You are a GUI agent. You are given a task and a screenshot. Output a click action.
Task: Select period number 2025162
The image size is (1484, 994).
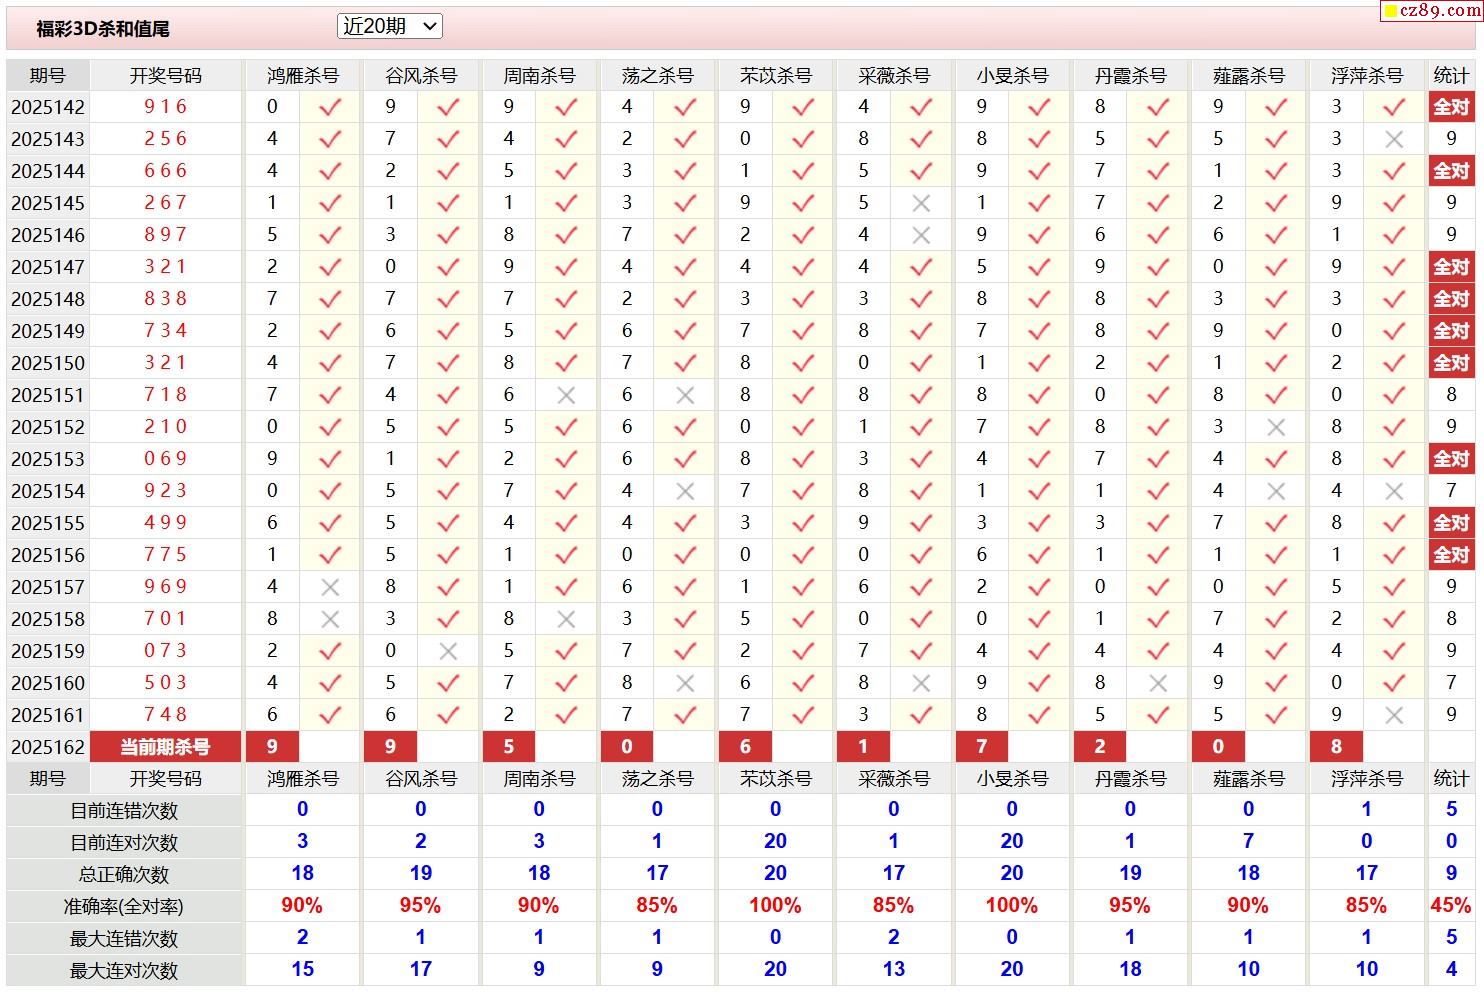(48, 747)
